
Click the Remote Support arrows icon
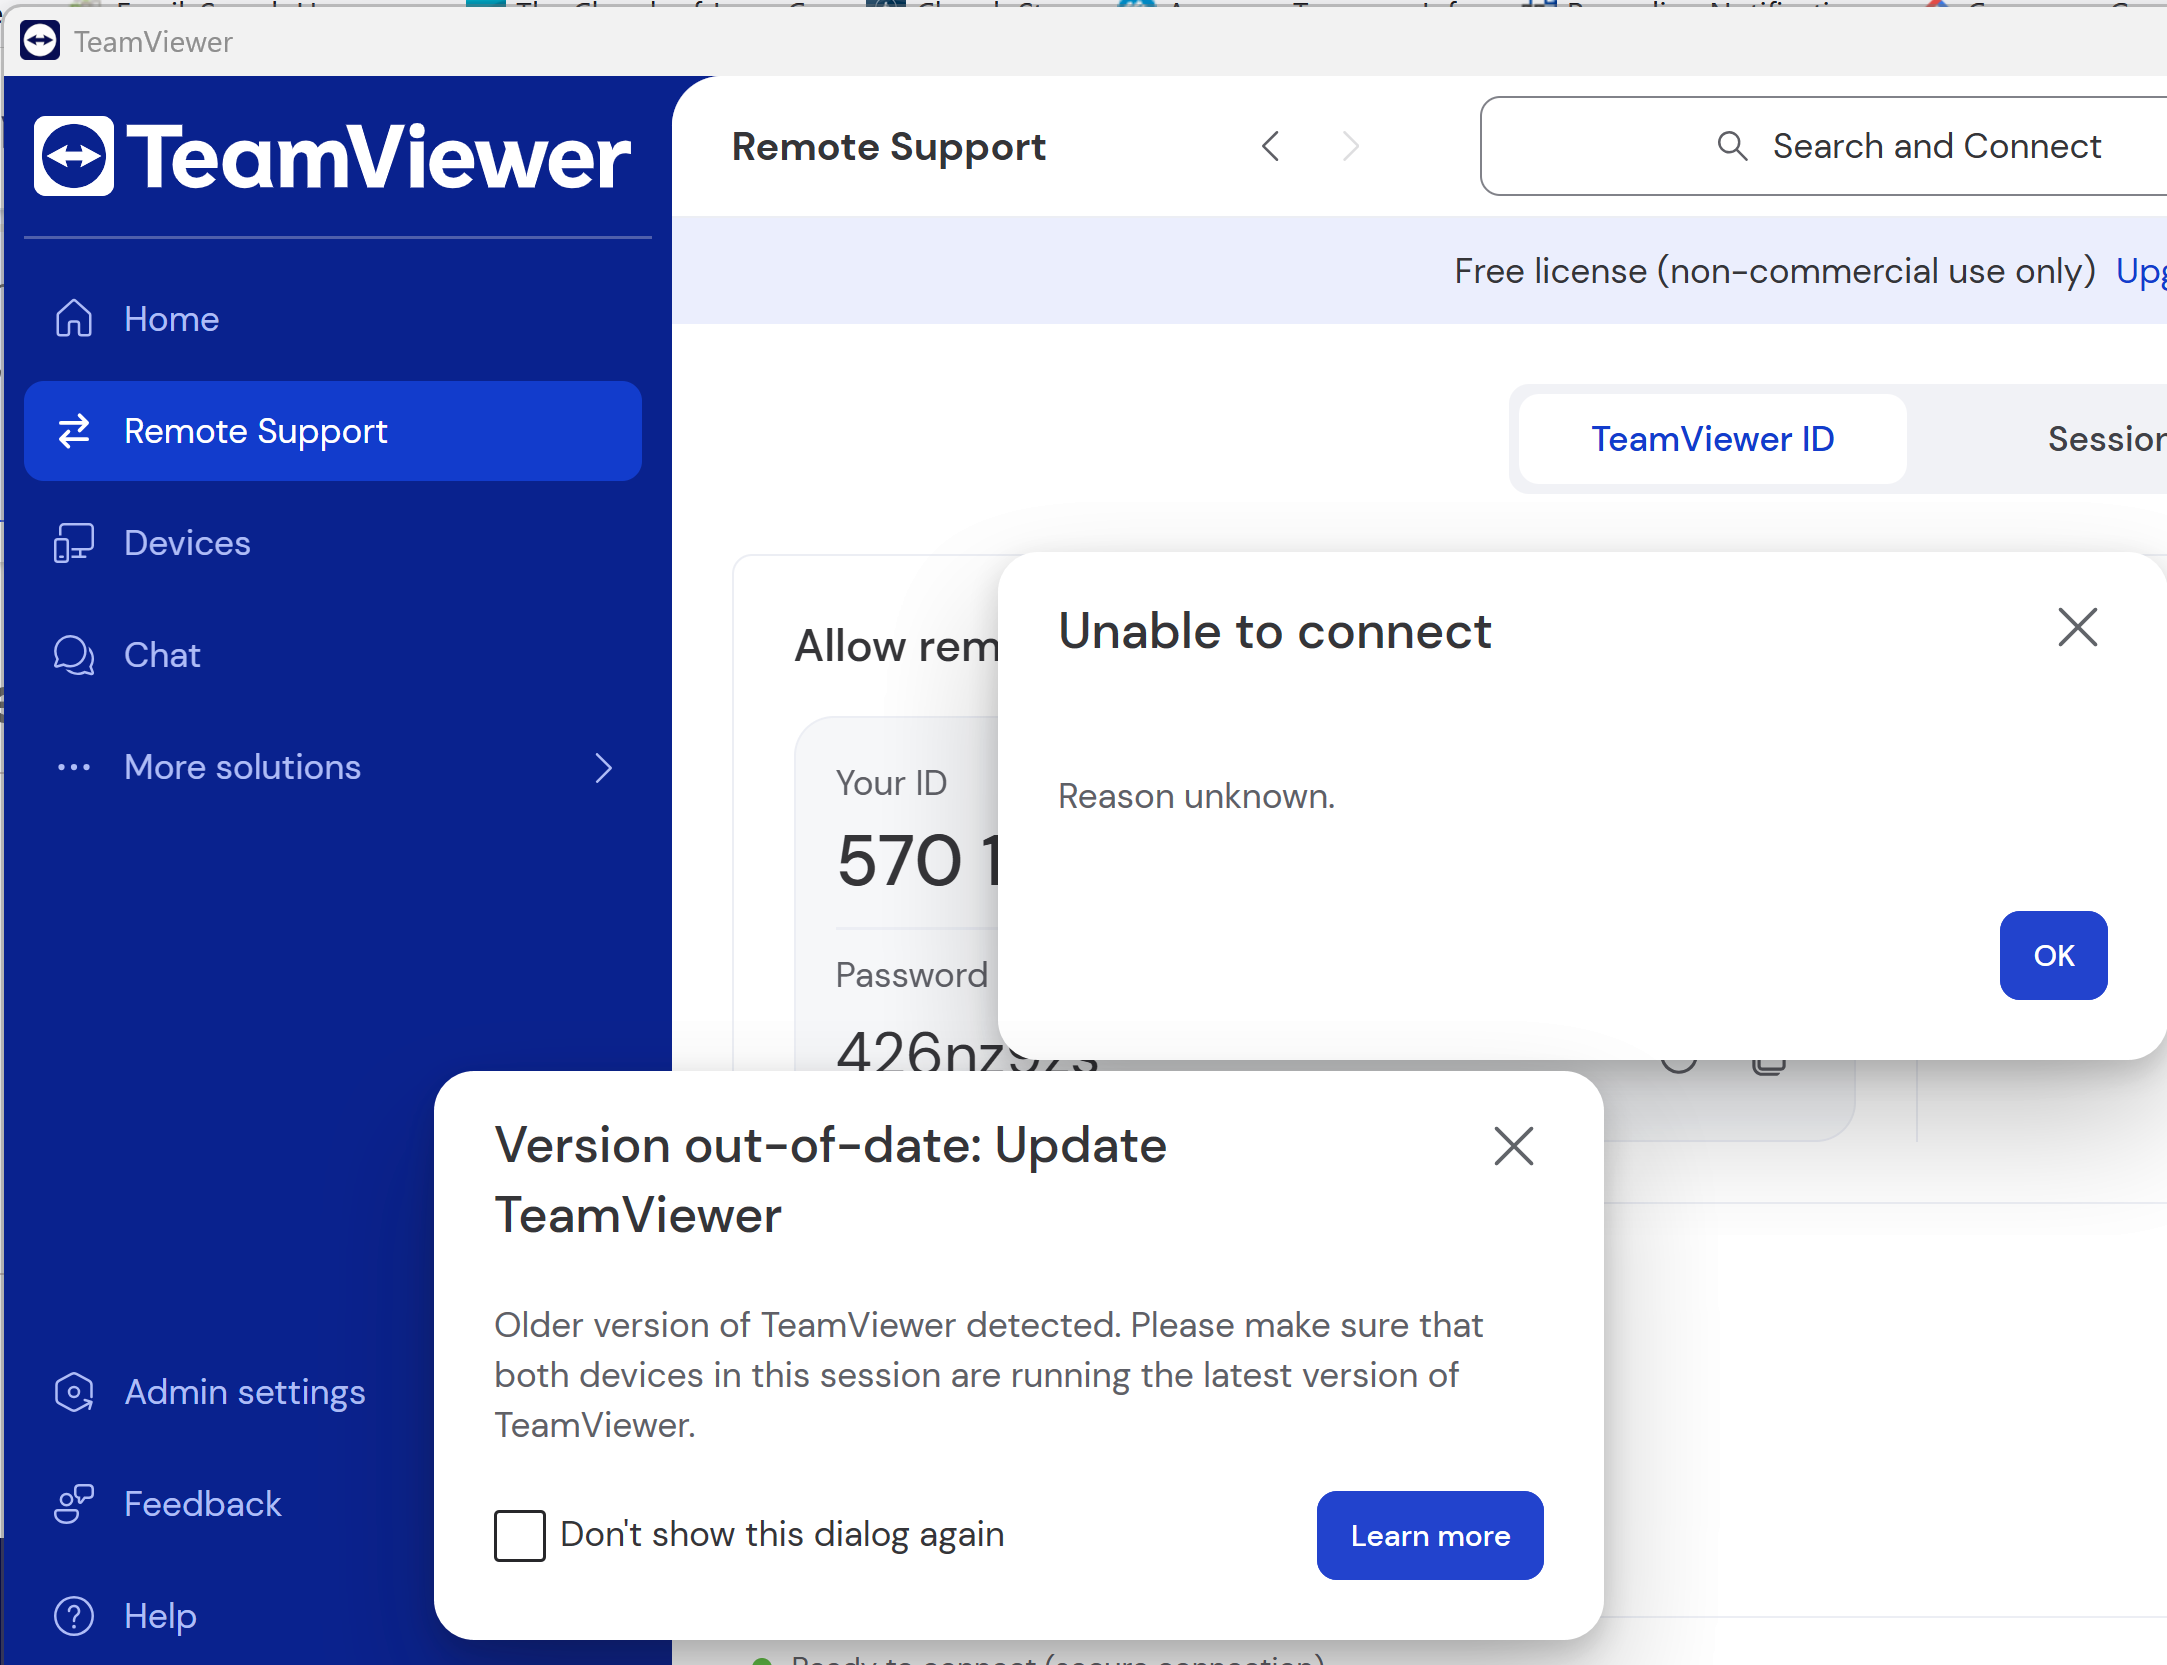74,431
